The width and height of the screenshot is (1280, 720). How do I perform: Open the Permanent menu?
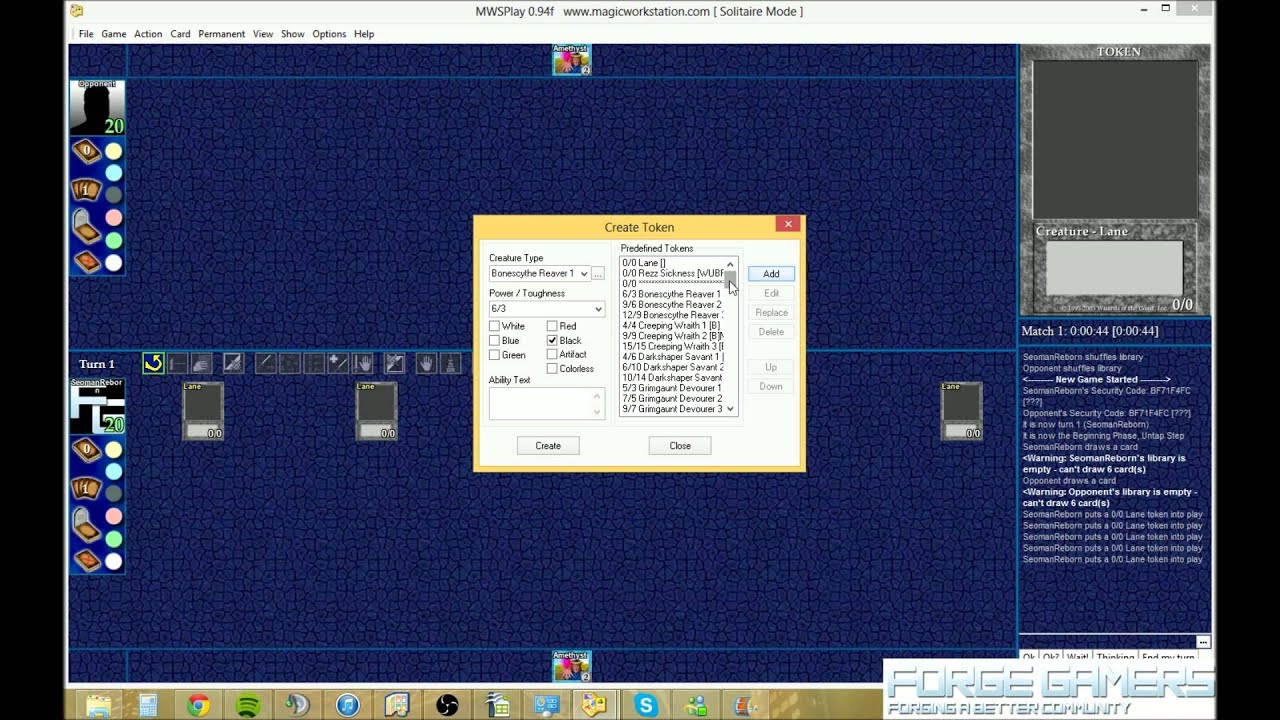[221, 34]
